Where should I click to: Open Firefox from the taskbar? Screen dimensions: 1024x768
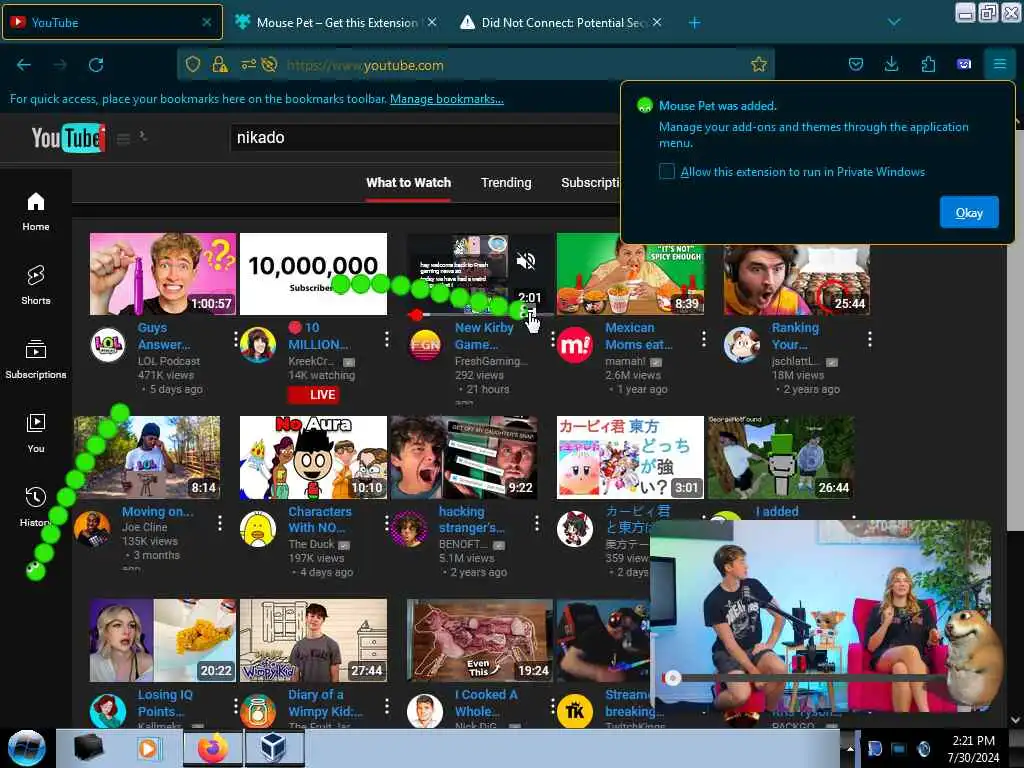coord(213,748)
